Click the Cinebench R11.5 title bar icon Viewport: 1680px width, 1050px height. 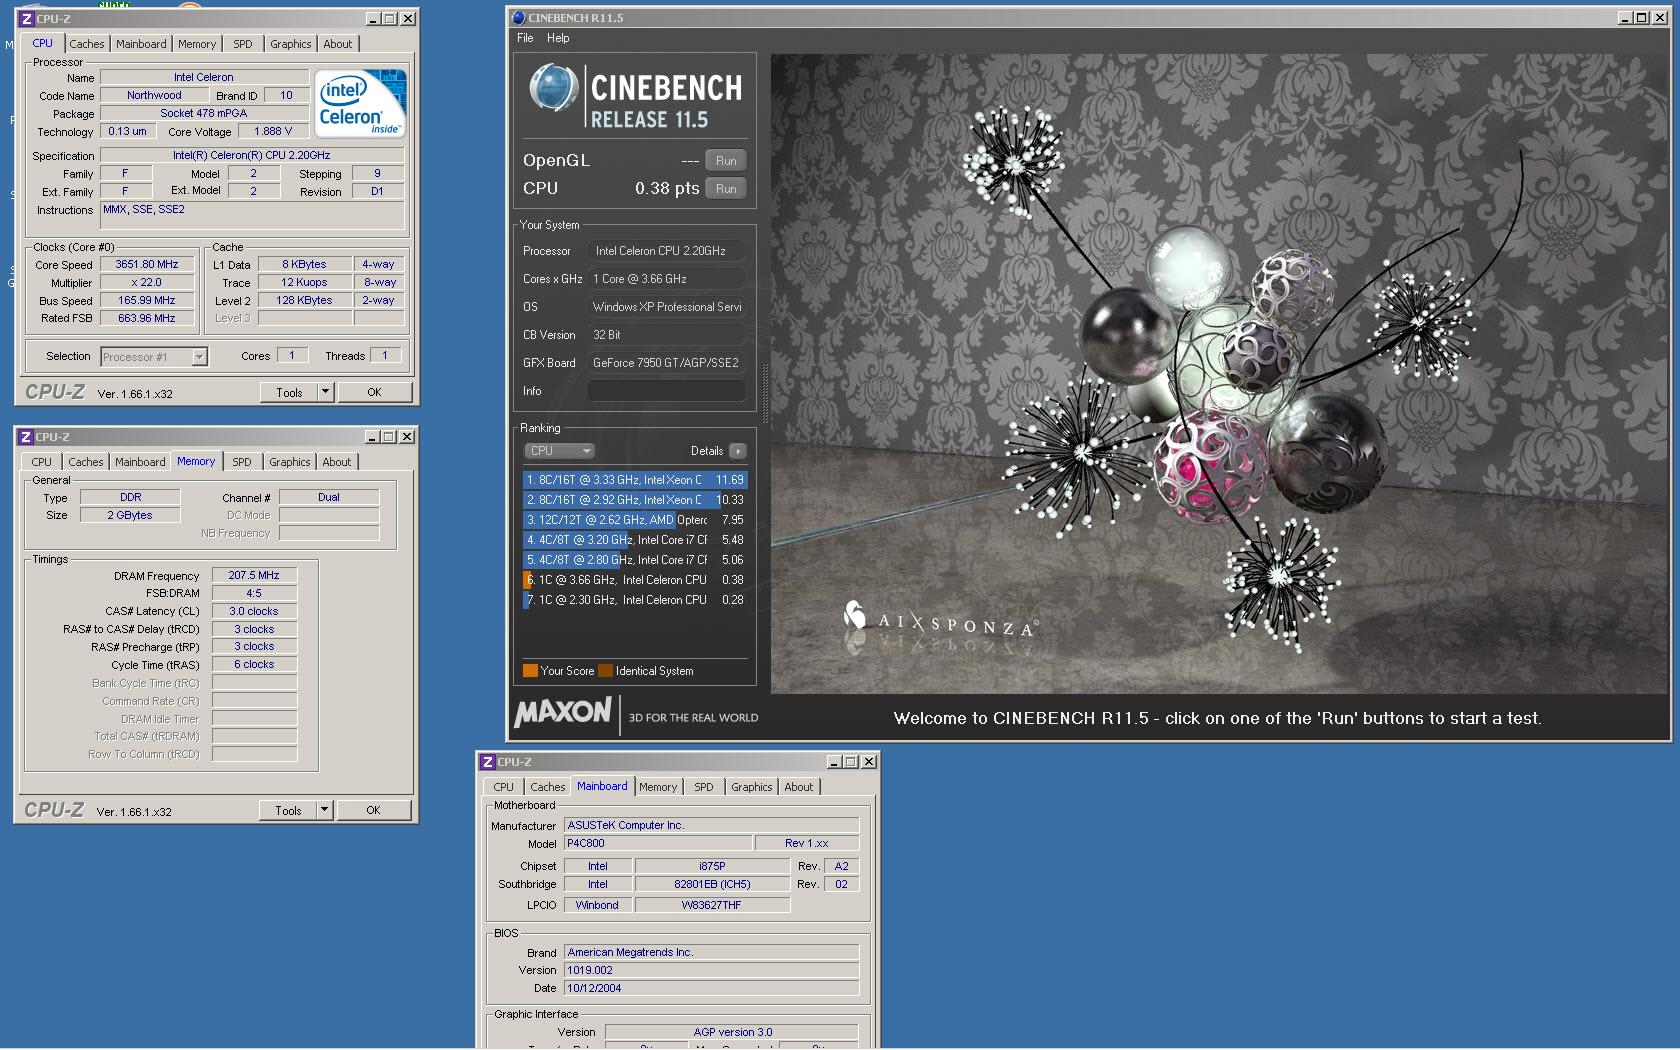518,18
